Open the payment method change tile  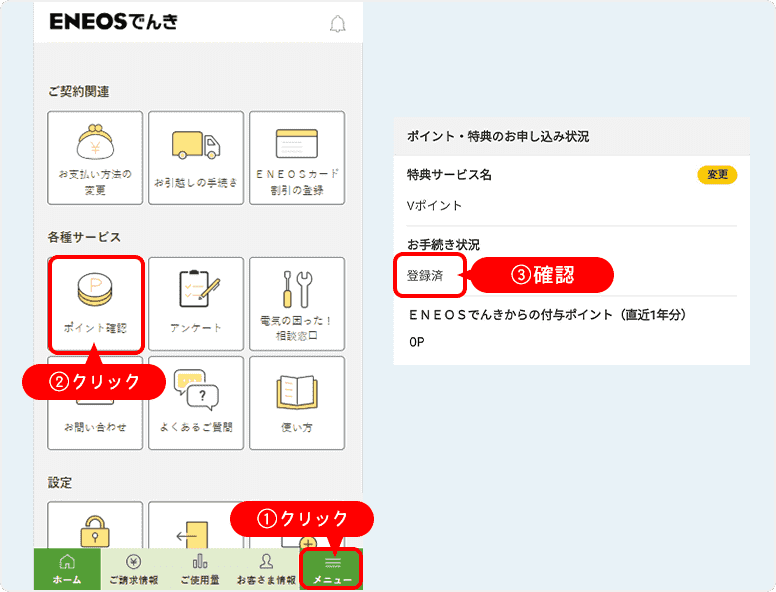[x=95, y=157]
